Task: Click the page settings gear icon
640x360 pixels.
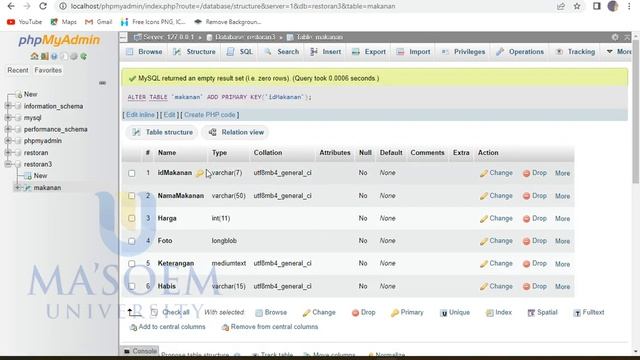Action: [615, 37]
